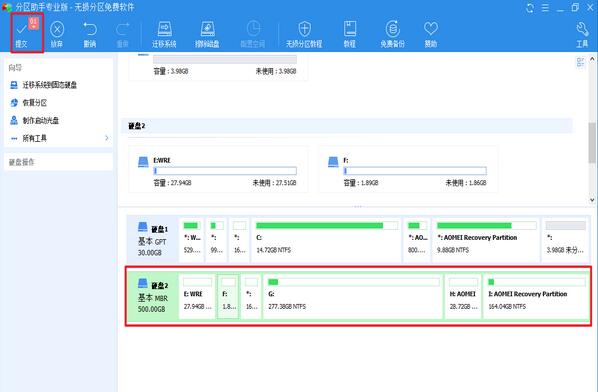Image resolution: width=598 pixels, height=392 pixels.
Task: Select the E:WRE partition card
Action: click(x=219, y=169)
